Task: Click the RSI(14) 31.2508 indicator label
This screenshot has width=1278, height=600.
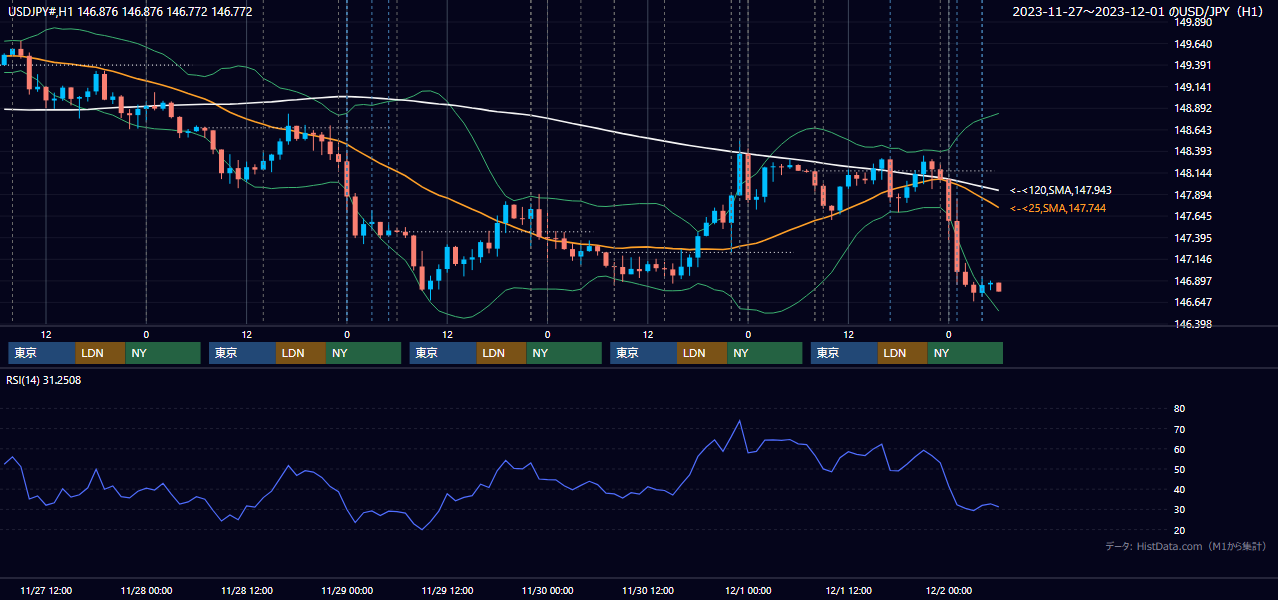Action: coord(44,380)
